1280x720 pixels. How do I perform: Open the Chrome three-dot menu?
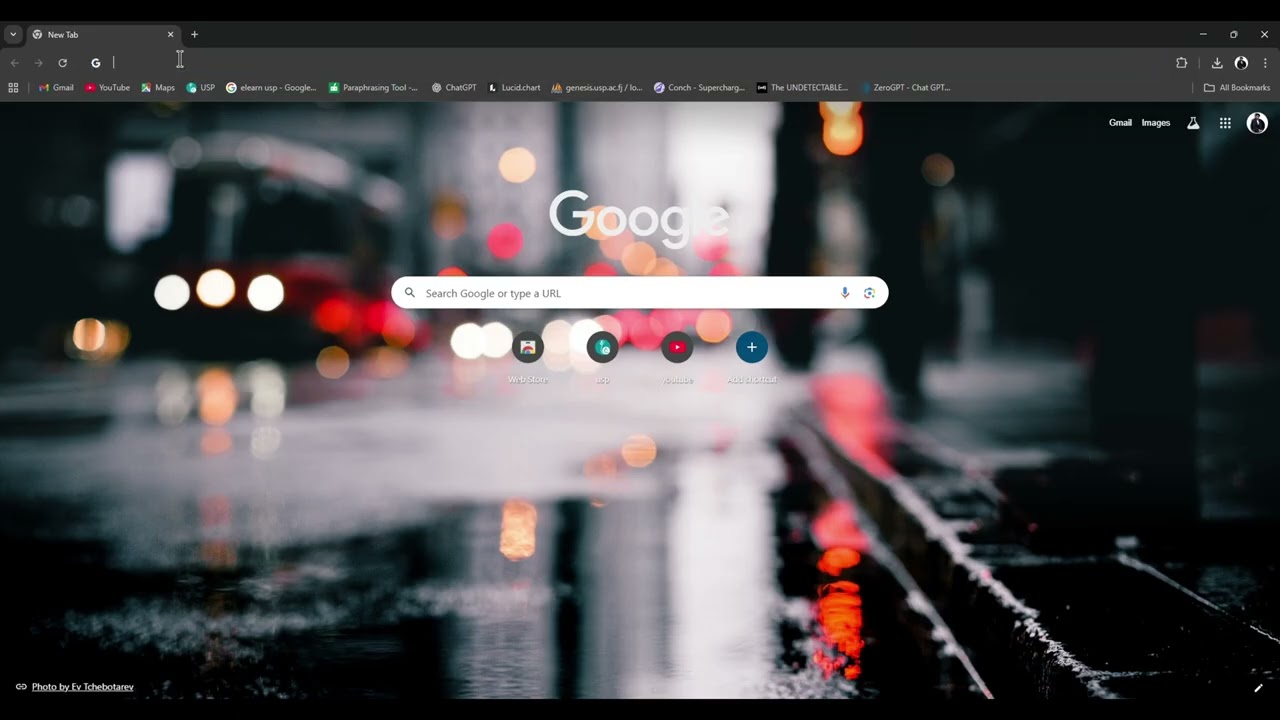pyautogui.click(x=1265, y=63)
